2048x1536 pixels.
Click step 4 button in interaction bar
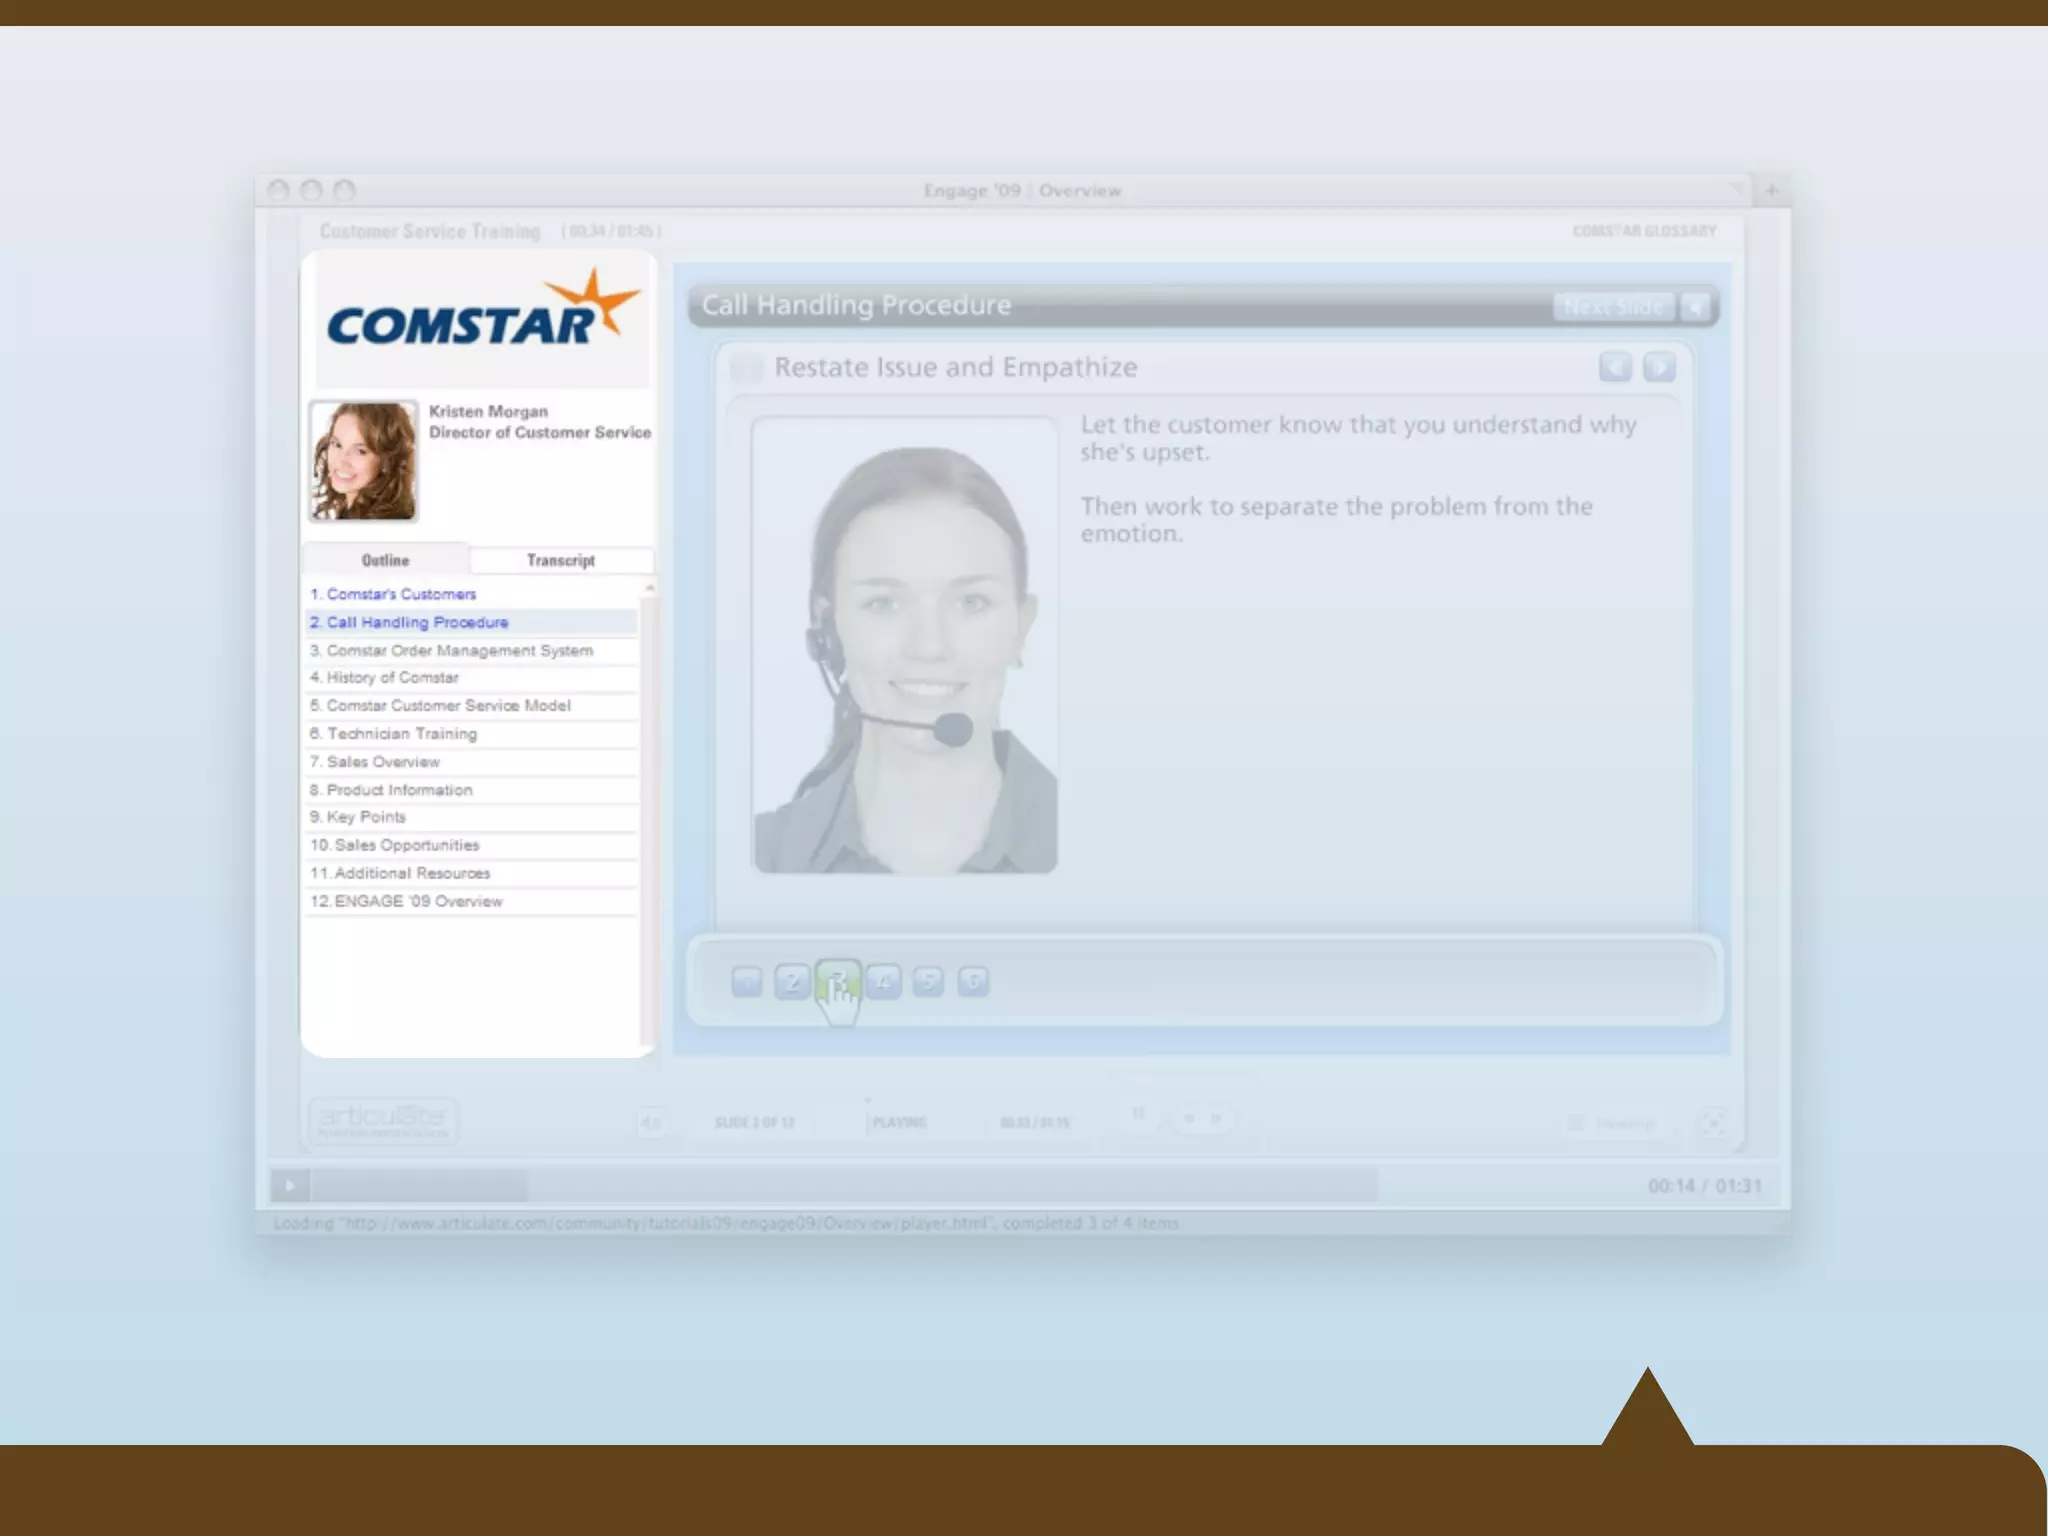click(883, 982)
